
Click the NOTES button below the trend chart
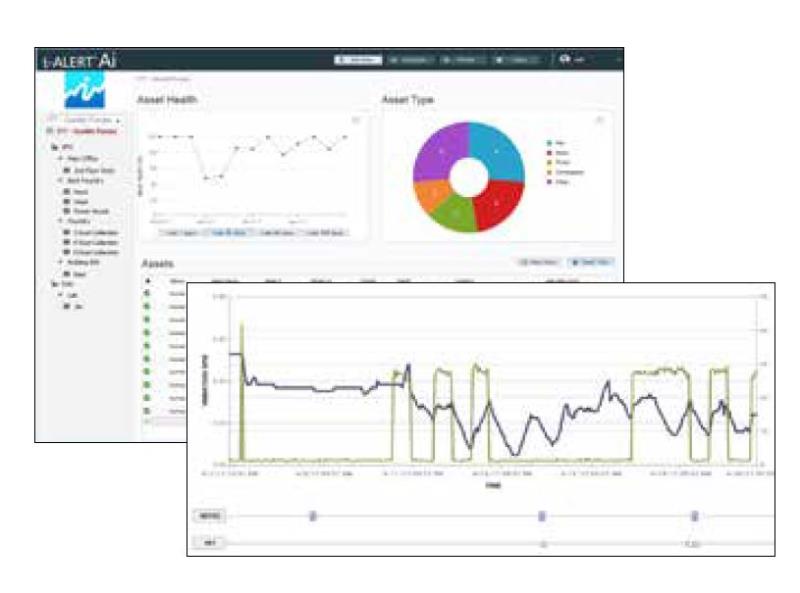[x=210, y=516]
